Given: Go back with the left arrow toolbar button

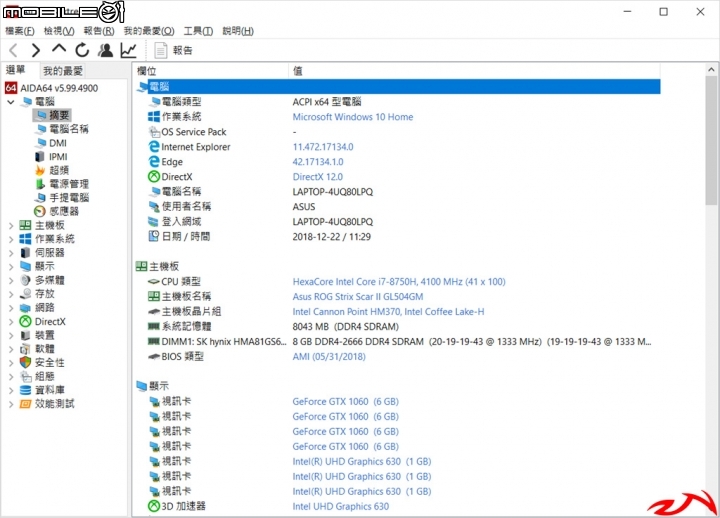Looking at the screenshot, I should (x=14, y=50).
